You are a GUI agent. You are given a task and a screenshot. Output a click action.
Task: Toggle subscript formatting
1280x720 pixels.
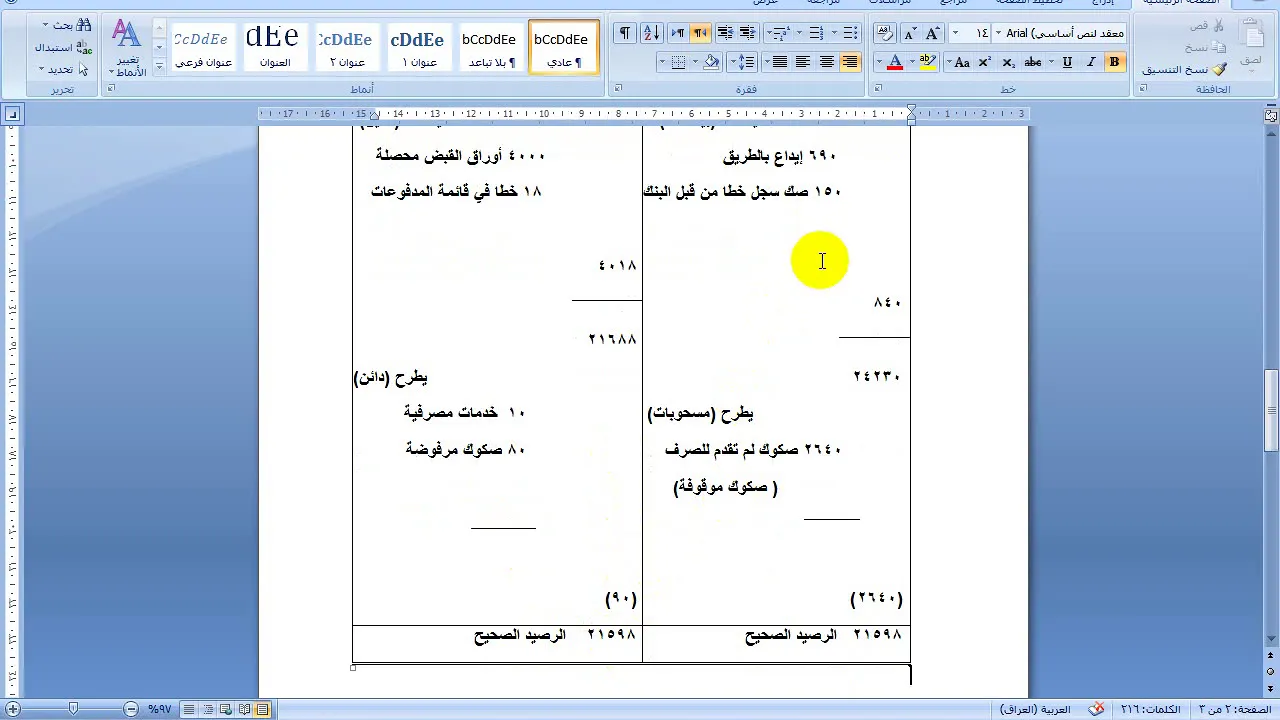coord(1008,62)
